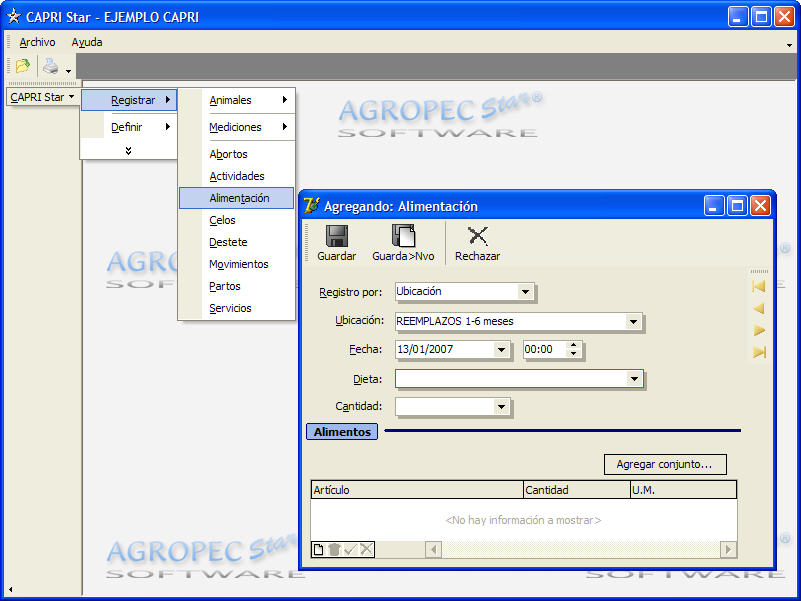Expand the Registro por dropdown
The width and height of the screenshot is (801, 601).
click(525, 292)
